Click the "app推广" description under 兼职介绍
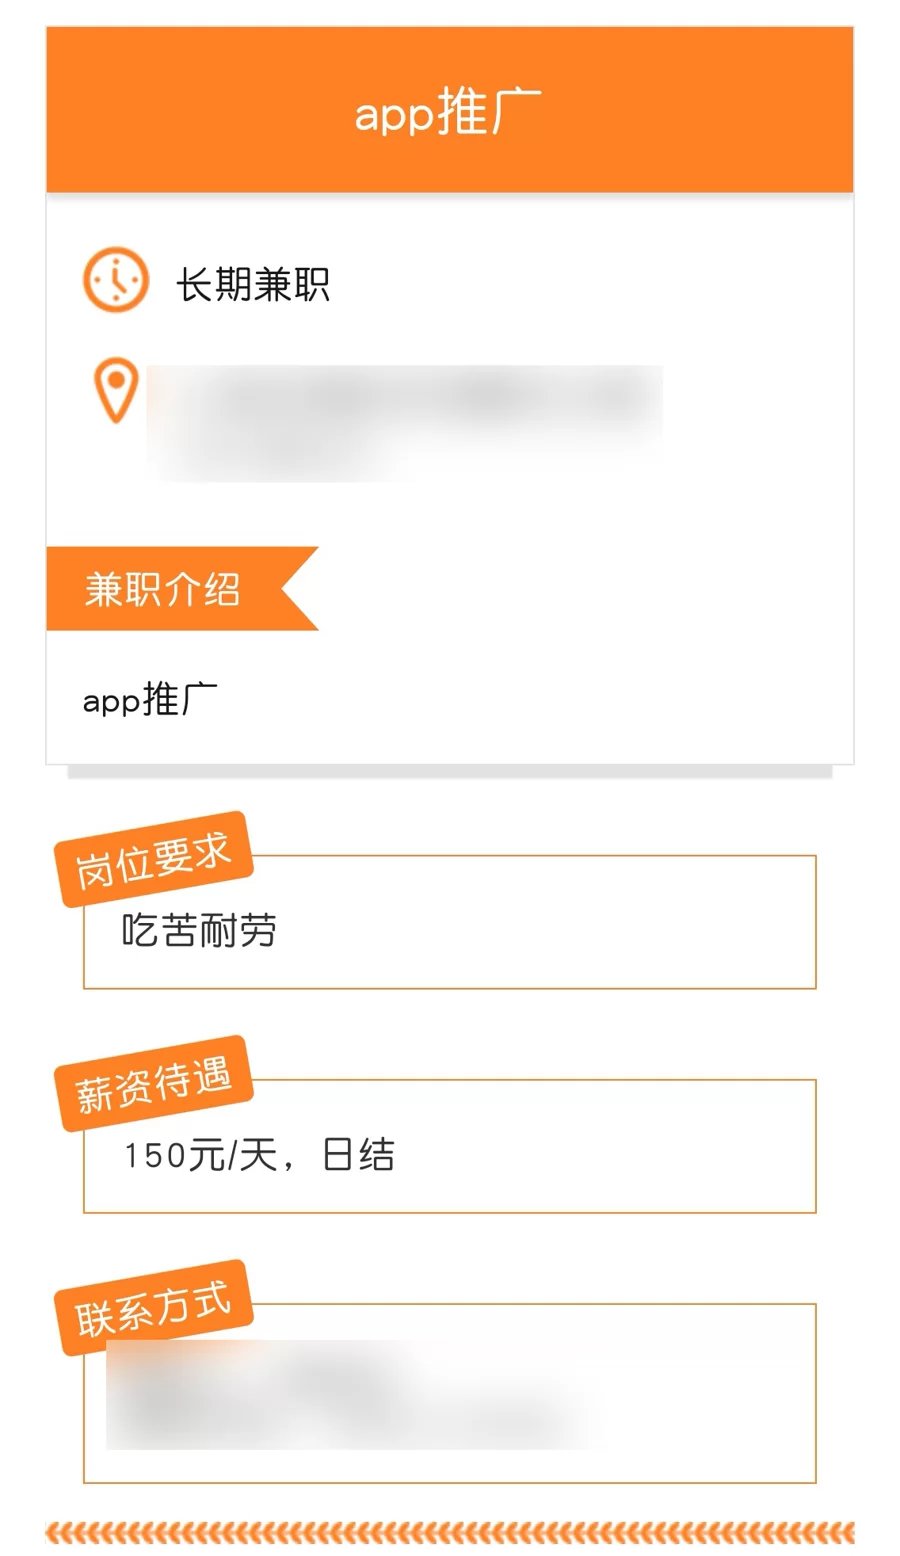This screenshot has width=900, height=1556. point(150,700)
